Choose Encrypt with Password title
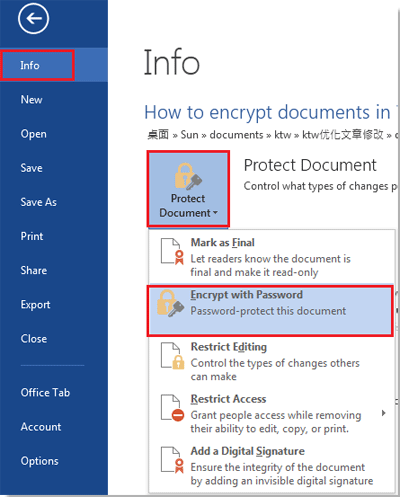400x497 pixels. pyautogui.click(x=246, y=295)
